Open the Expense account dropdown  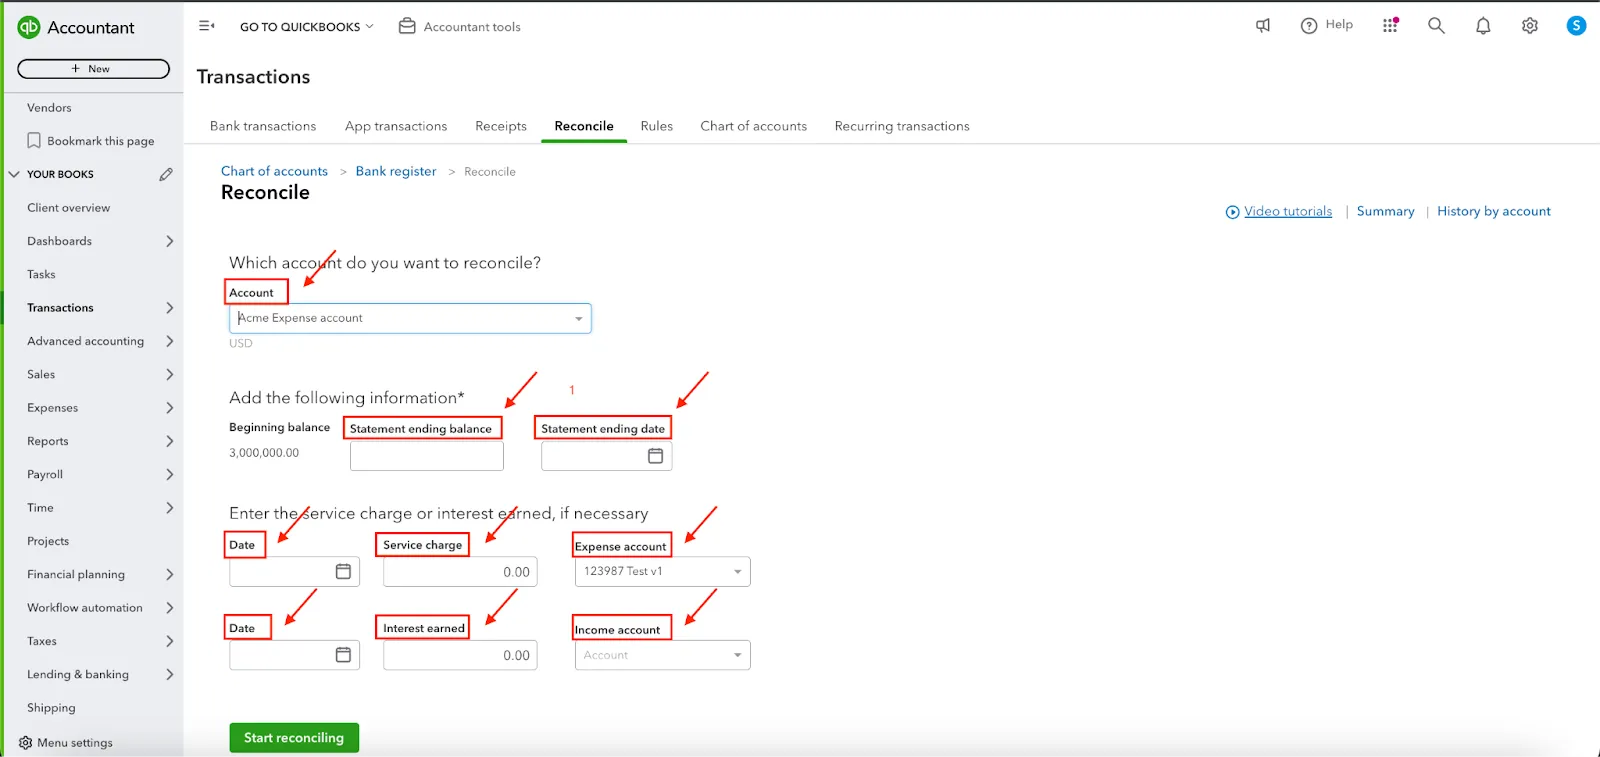pyautogui.click(x=662, y=571)
